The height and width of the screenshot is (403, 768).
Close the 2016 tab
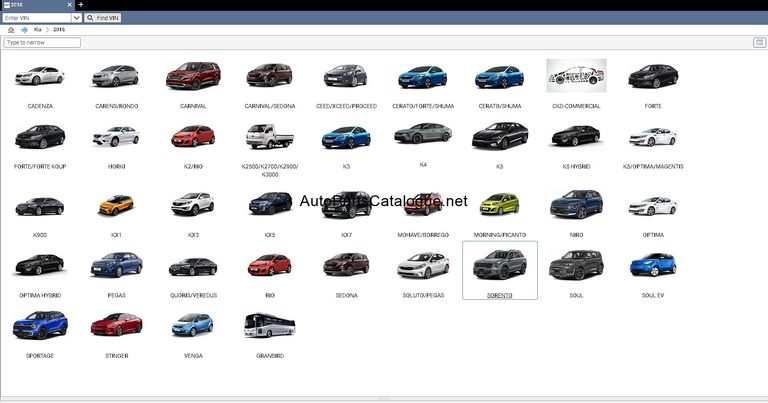click(x=70, y=5)
